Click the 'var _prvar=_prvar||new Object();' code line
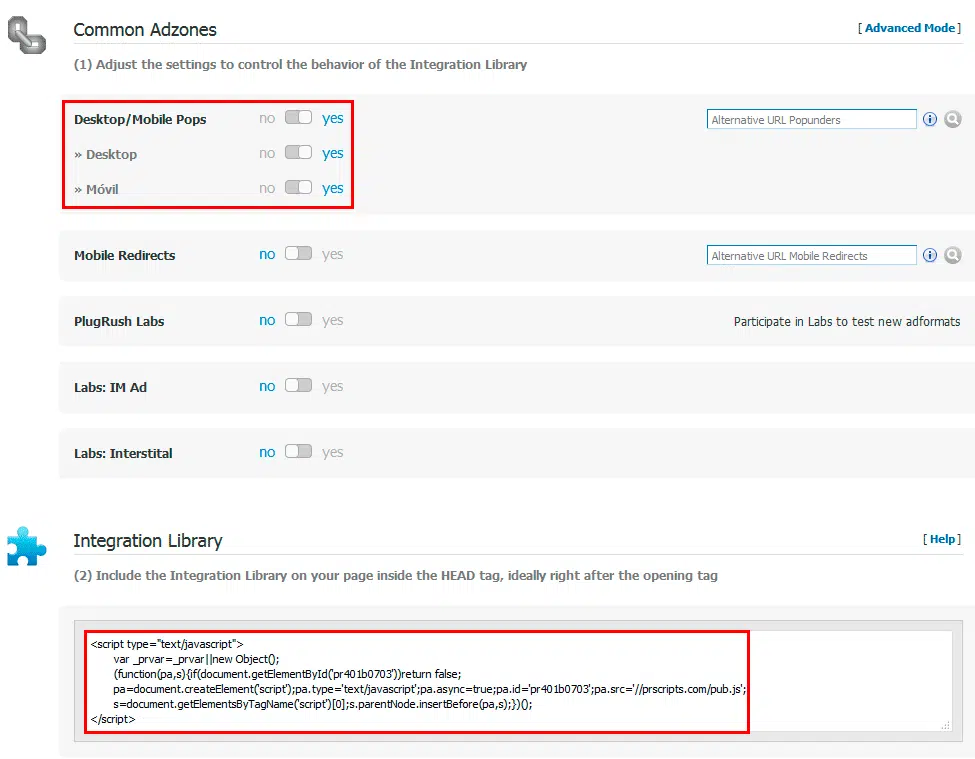975x759 pixels. click(x=196, y=659)
